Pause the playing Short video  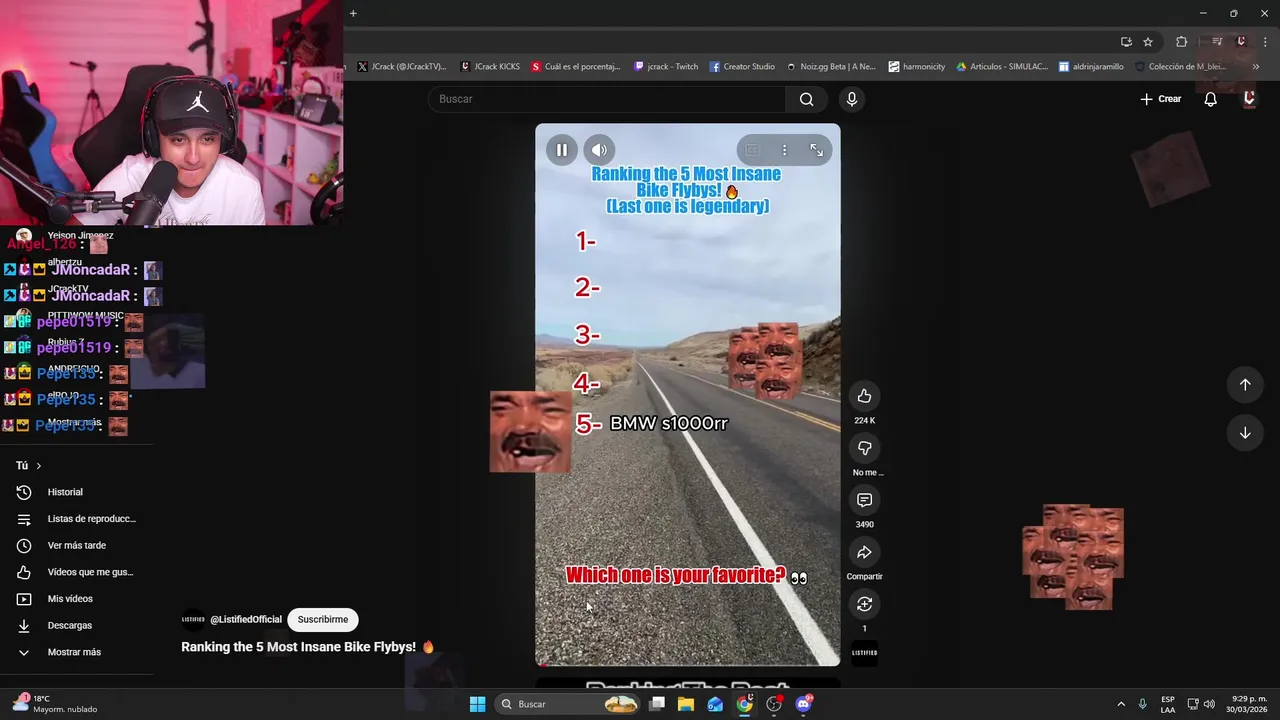point(561,150)
